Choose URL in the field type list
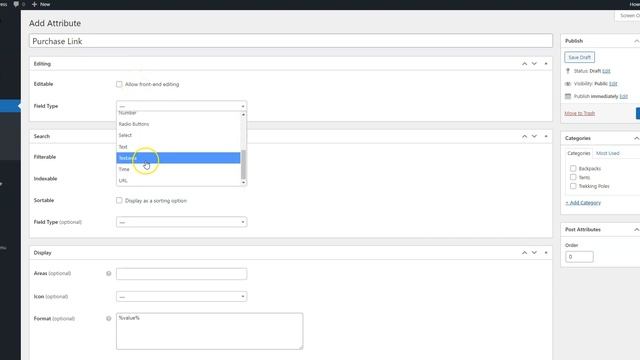Viewport: 640px width, 360px height. 178,180
